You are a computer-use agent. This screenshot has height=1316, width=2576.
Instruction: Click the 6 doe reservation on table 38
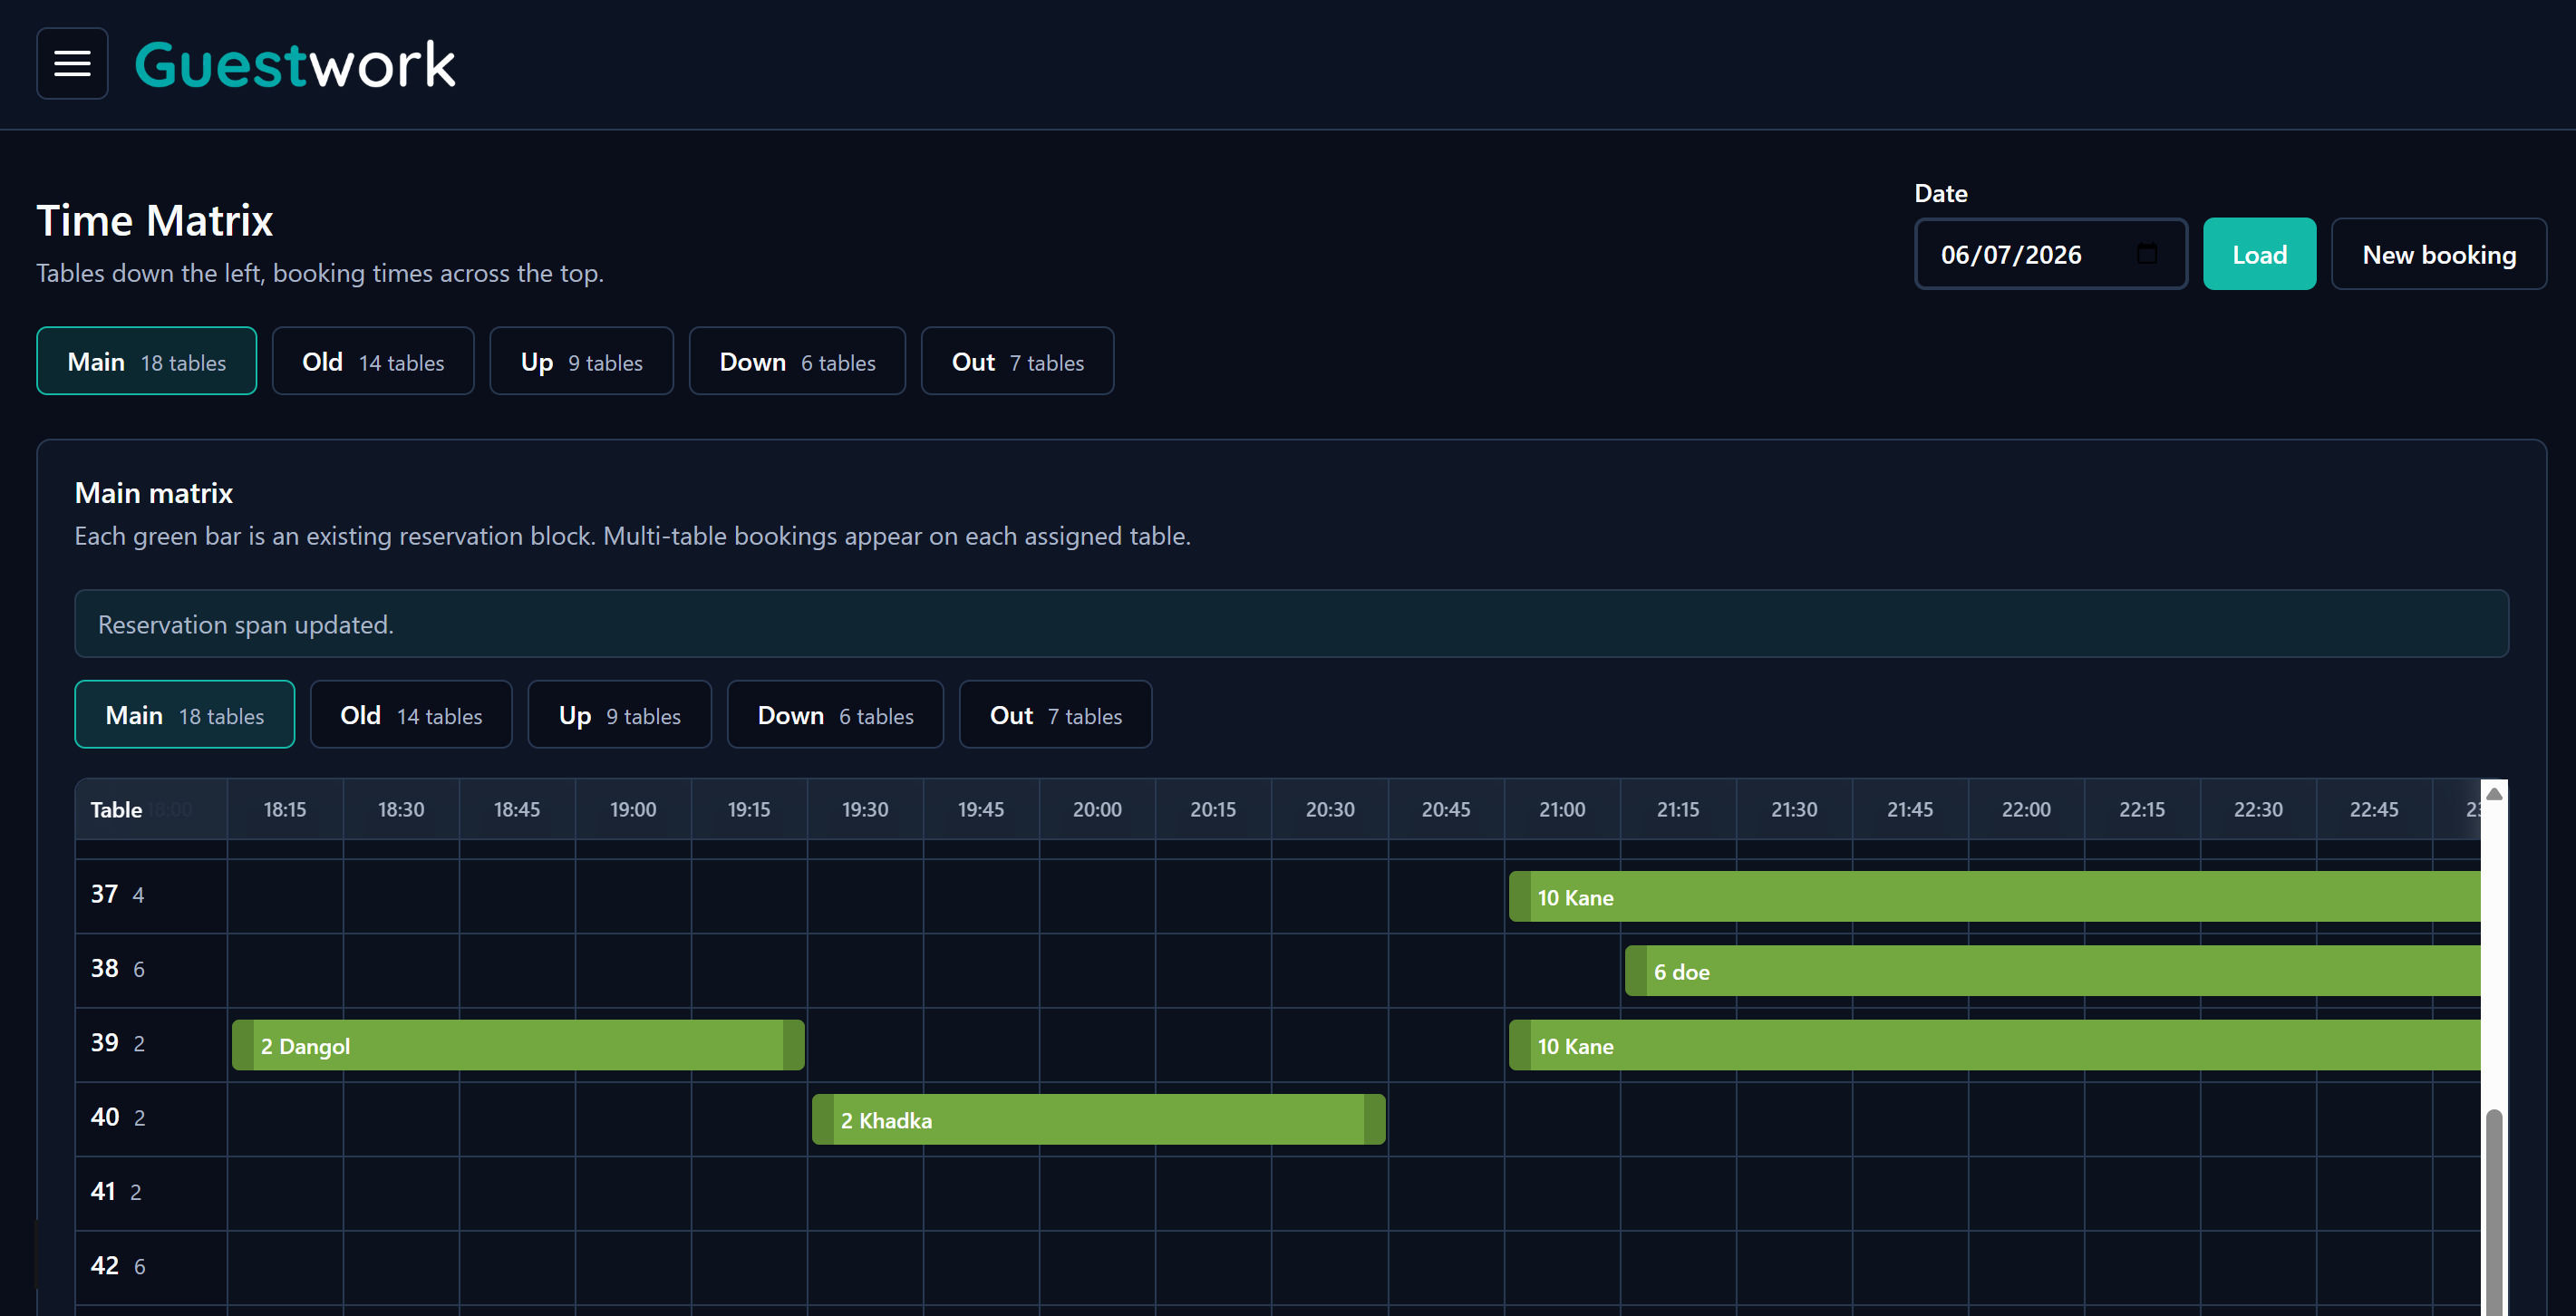(x=2053, y=970)
